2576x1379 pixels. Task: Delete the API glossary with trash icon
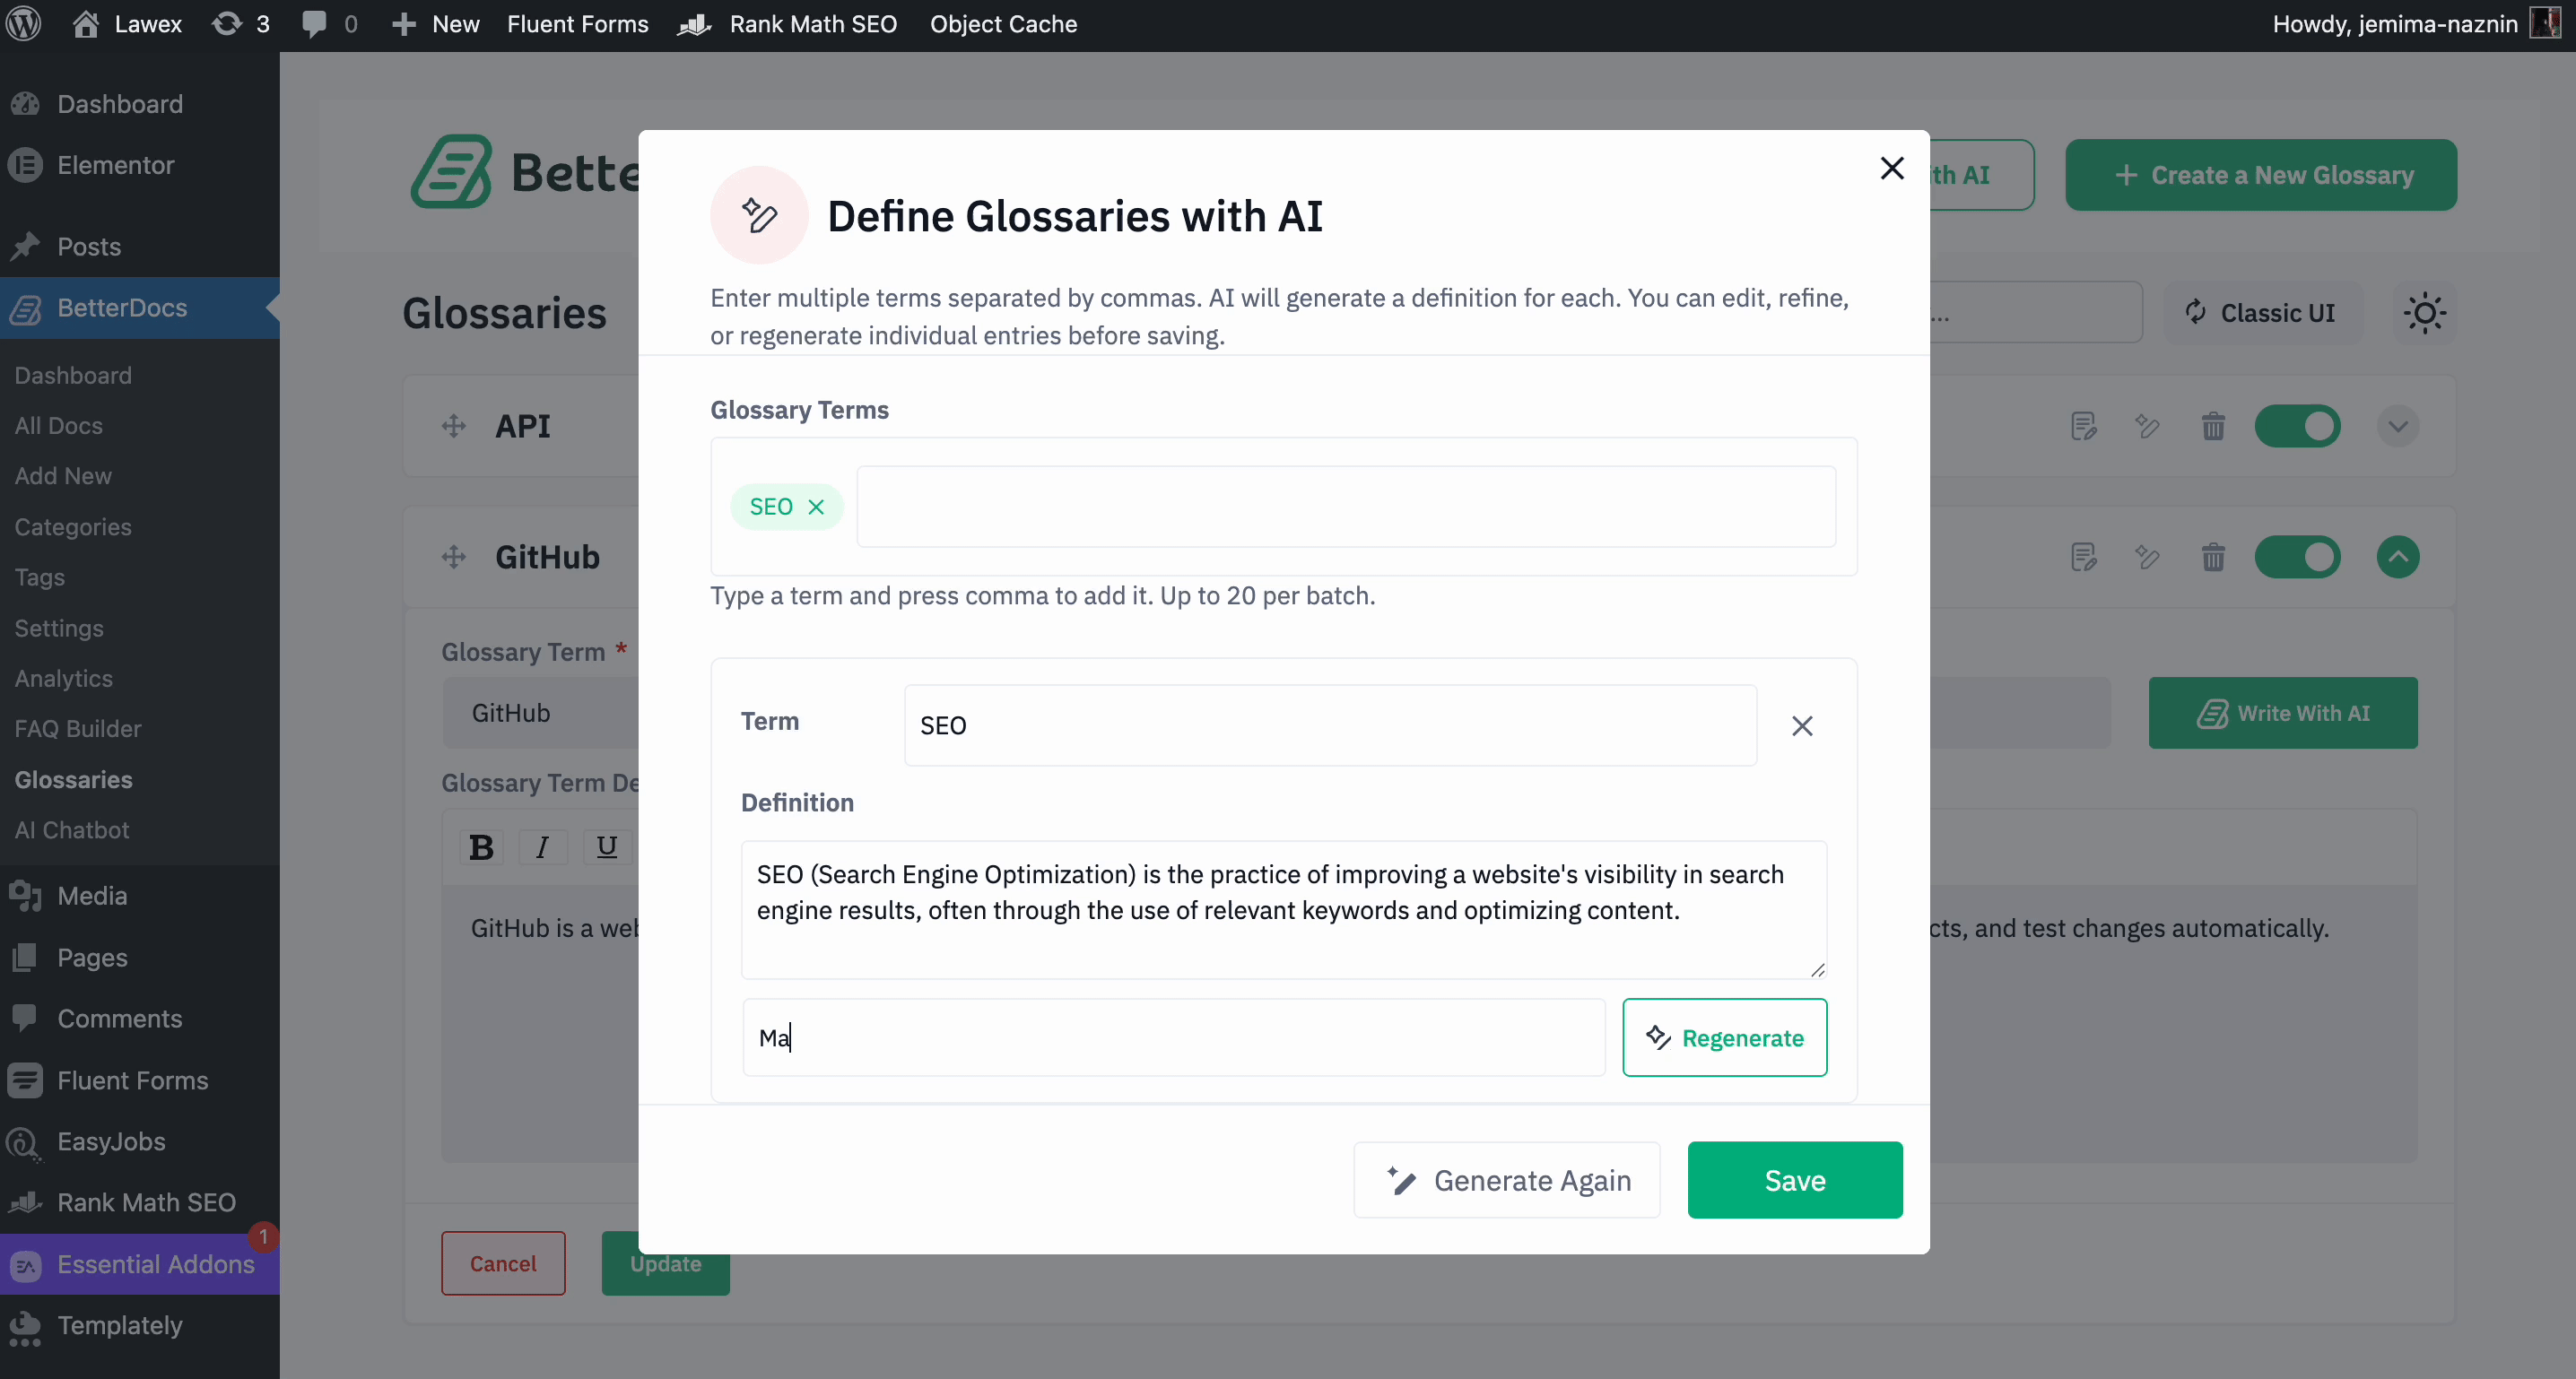(x=2213, y=427)
